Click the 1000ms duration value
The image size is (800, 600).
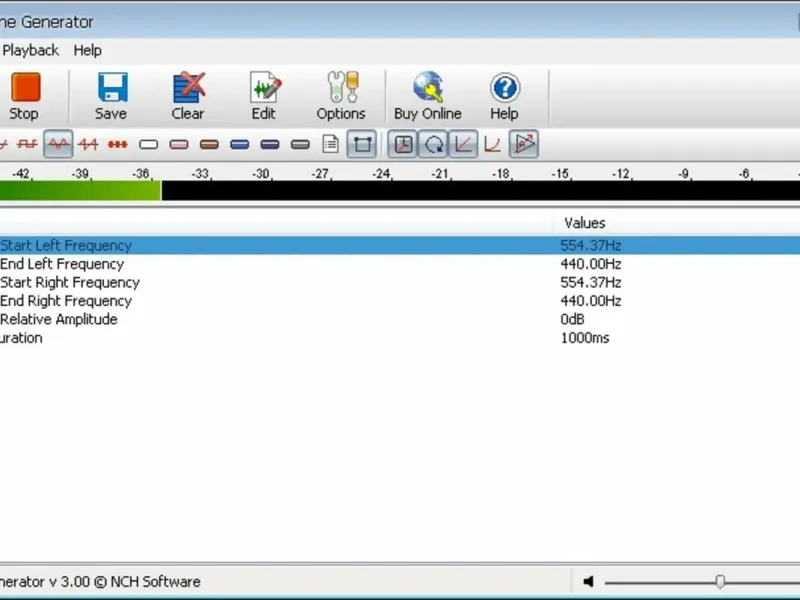point(585,338)
